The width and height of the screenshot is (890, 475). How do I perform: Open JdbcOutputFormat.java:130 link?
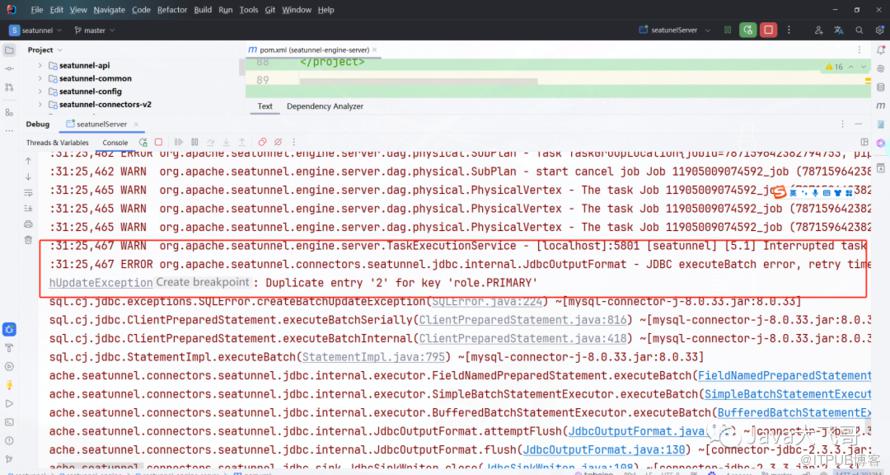tap(603, 450)
